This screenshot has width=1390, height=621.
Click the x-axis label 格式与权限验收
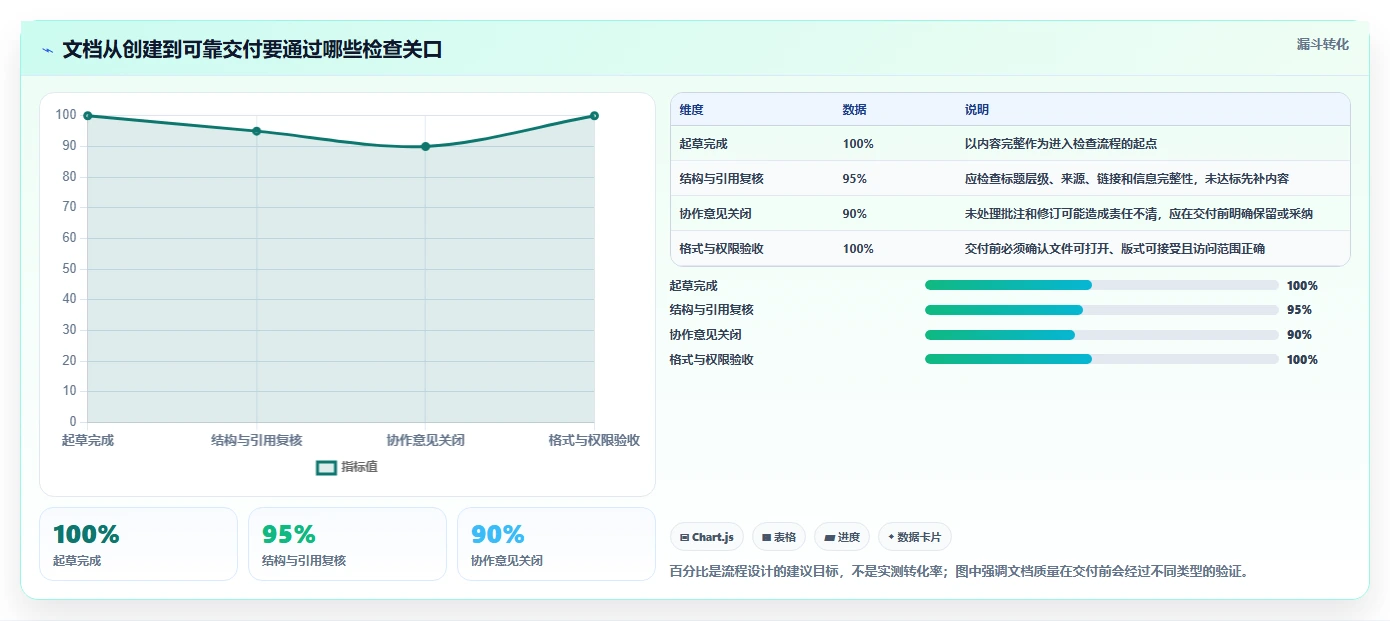coord(594,440)
